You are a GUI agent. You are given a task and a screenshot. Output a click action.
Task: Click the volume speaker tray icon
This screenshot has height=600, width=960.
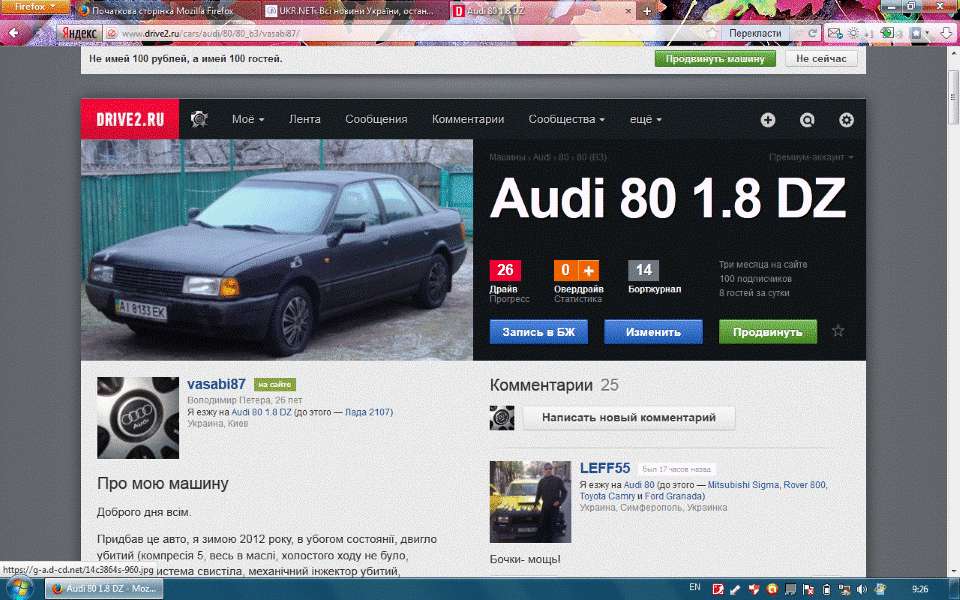862,589
